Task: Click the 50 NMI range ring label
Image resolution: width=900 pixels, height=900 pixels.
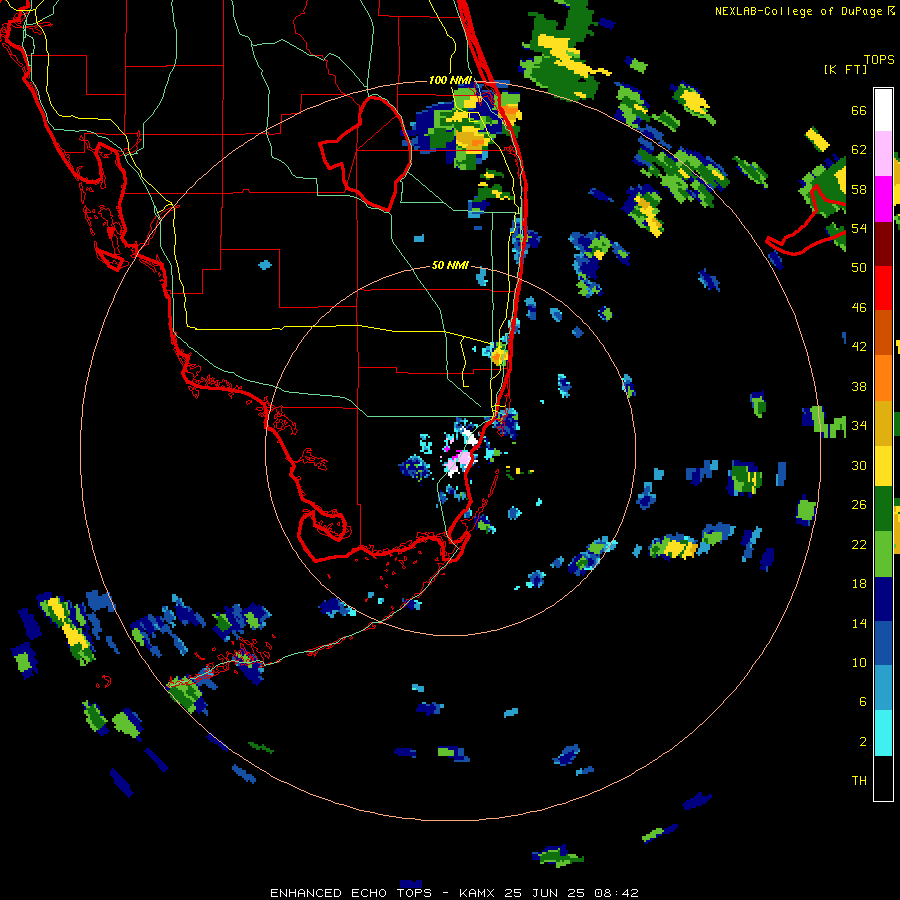Action: click(450, 265)
